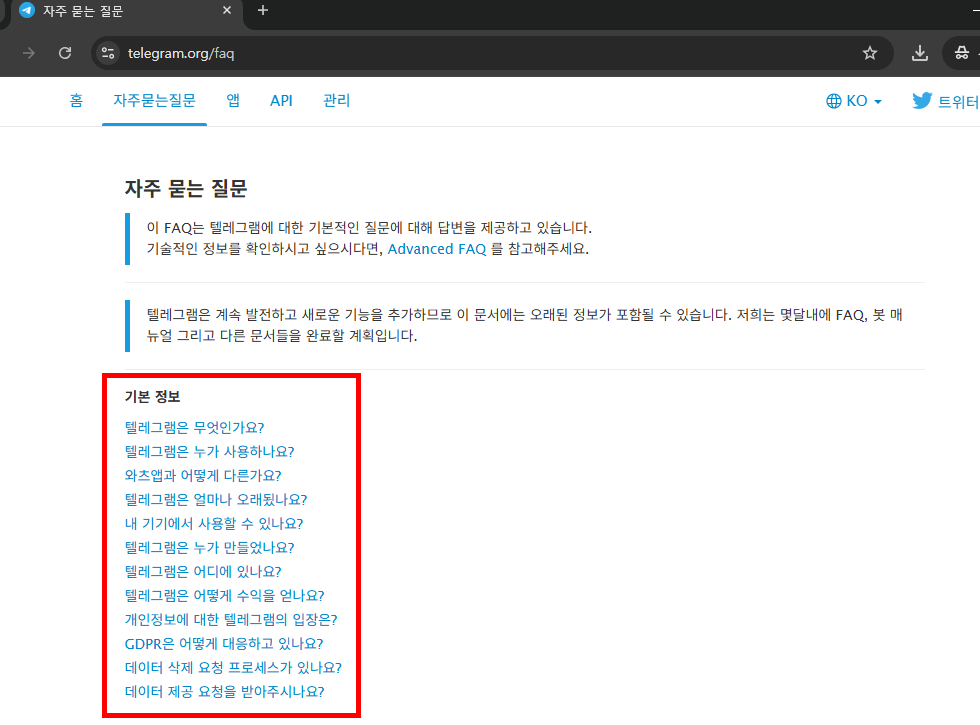This screenshot has height=725, width=980.
Task: Open a new tab with the plus button
Action: (262, 11)
